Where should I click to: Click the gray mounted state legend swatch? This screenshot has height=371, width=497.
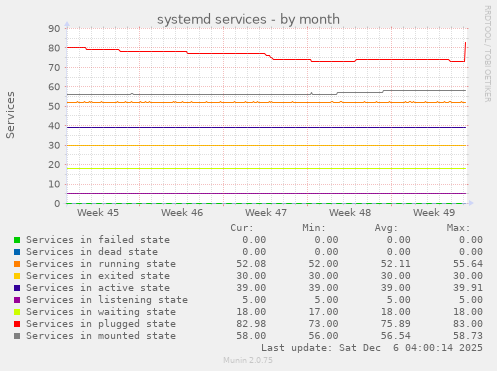(17, 336)
